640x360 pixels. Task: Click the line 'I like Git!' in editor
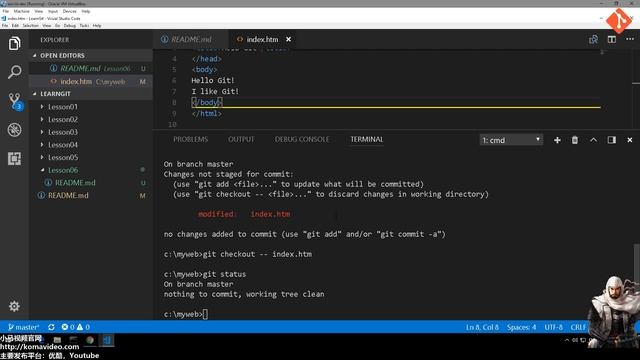click(x=215, y=91)
